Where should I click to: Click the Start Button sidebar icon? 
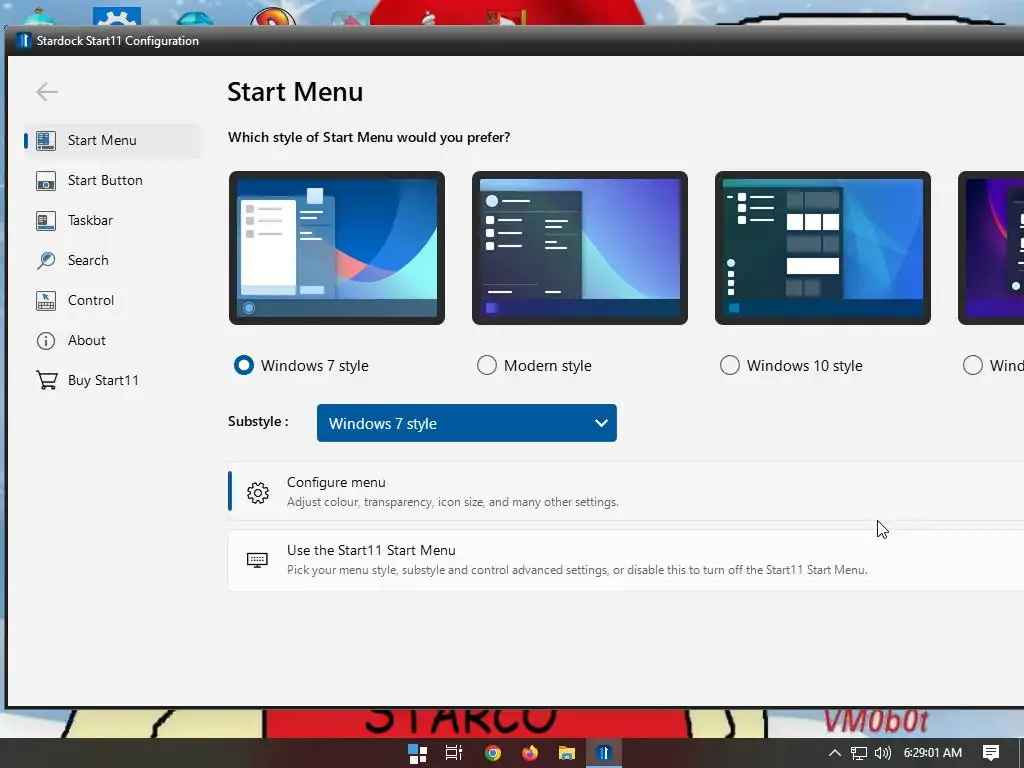[46, 181]
